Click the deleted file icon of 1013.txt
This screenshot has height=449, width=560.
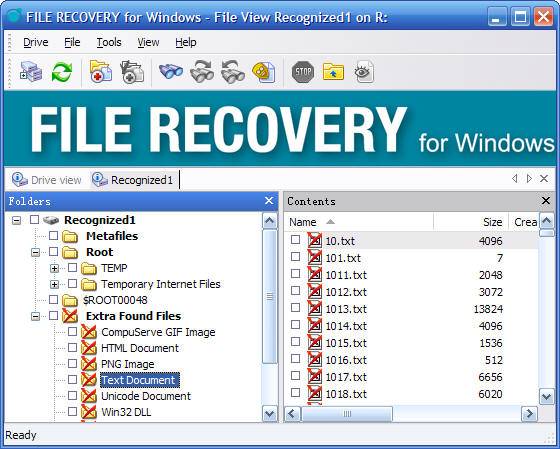315,308
